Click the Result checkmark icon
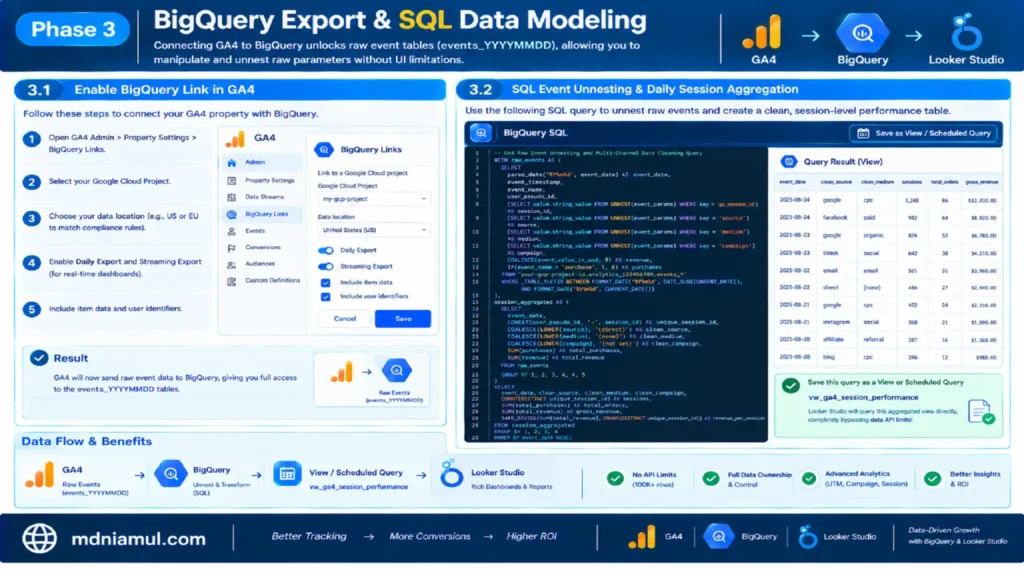Screen dimensions: 1024x576 click(x=39, y=358)
